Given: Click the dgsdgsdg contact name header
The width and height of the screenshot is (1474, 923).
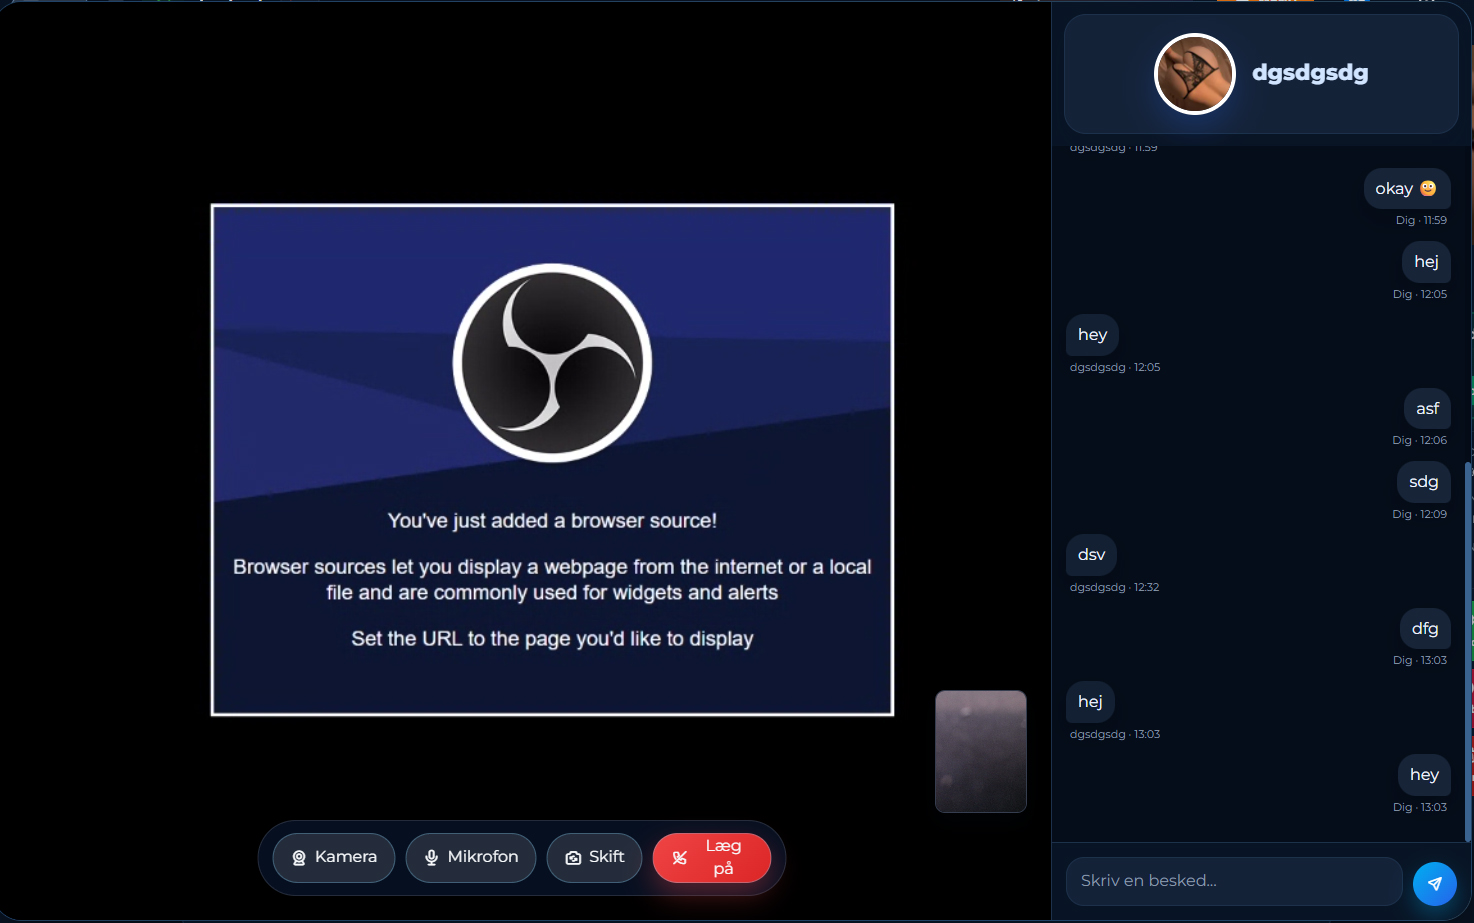Looking at the screenshot, I should [1310, 73].
